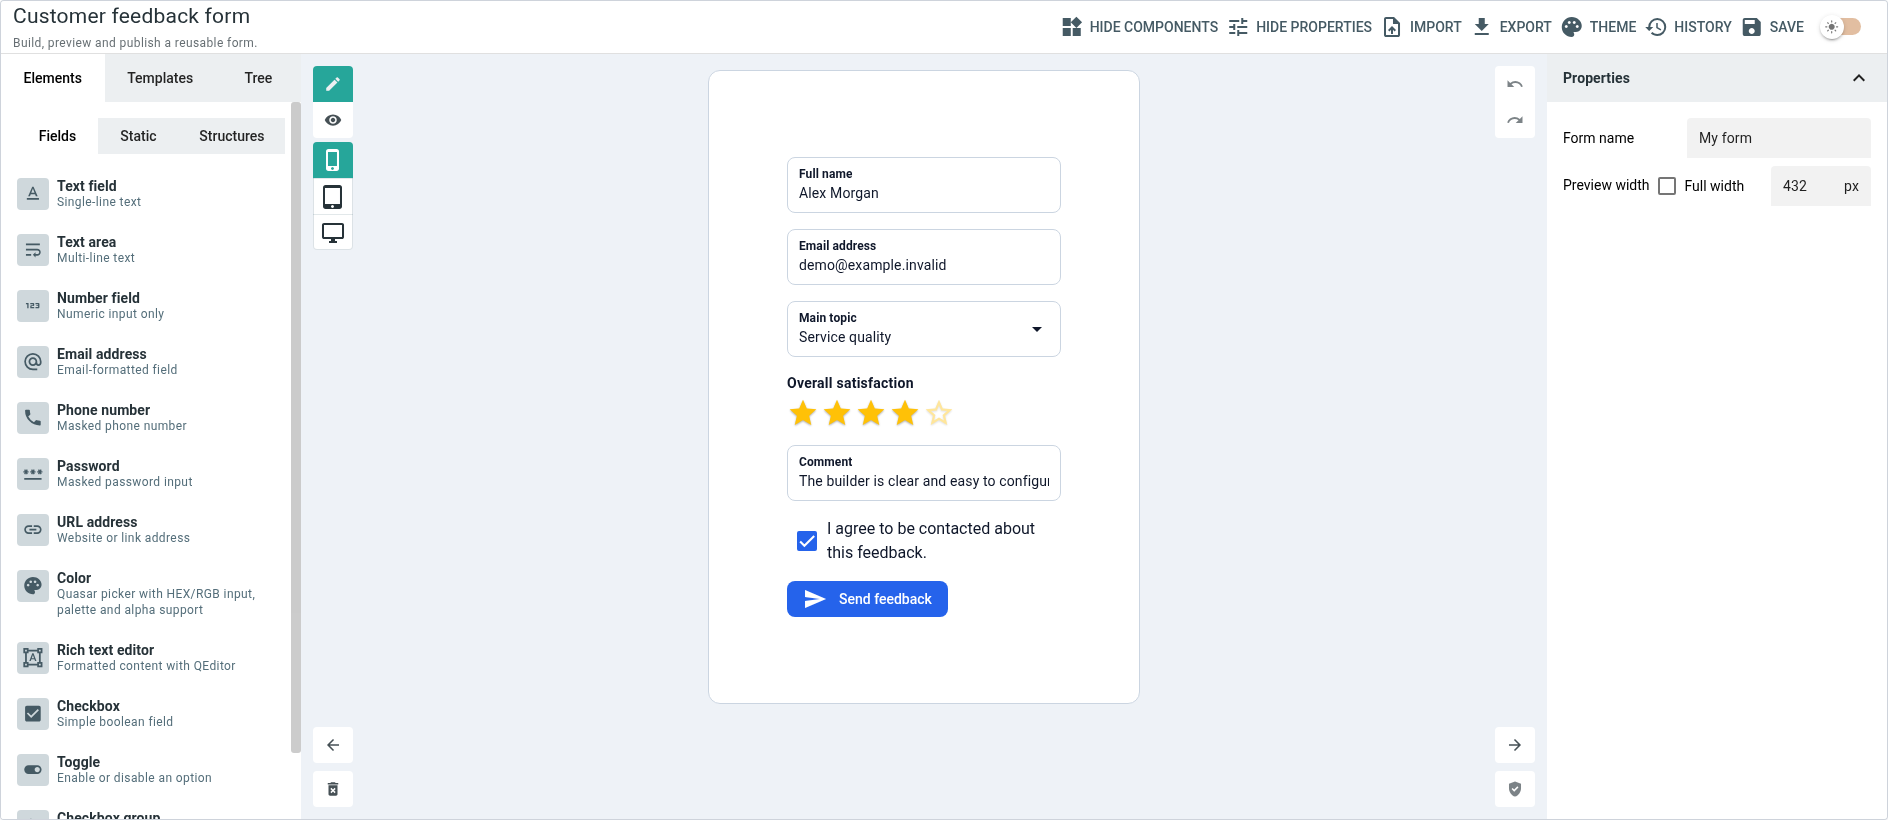Click the Overall satisfaction label

tap(850, 383)
